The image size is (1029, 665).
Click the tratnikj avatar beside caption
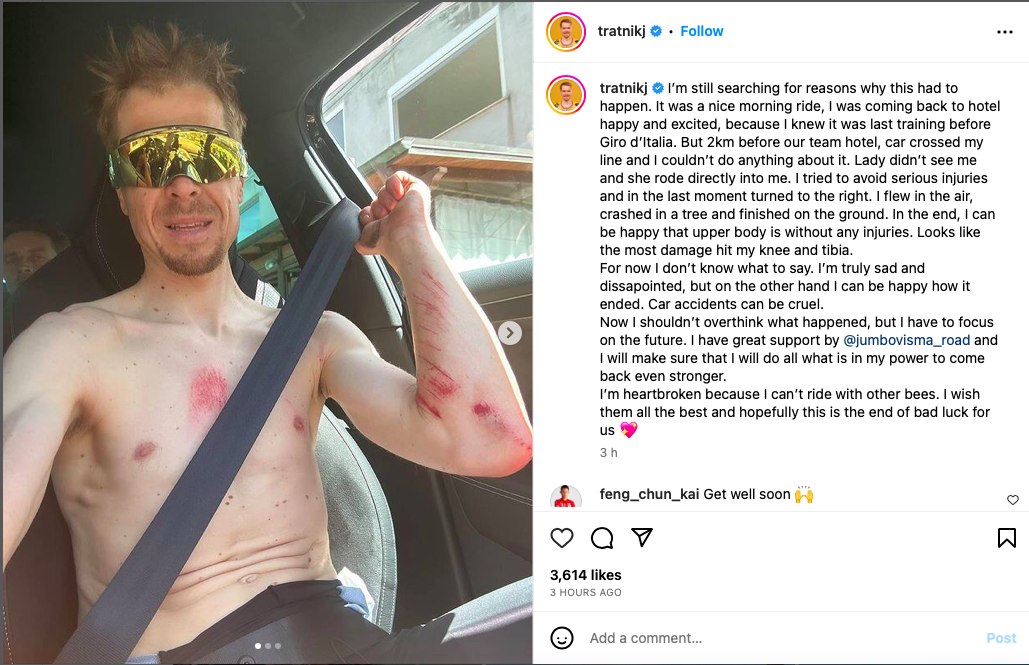tap(566, 95)
